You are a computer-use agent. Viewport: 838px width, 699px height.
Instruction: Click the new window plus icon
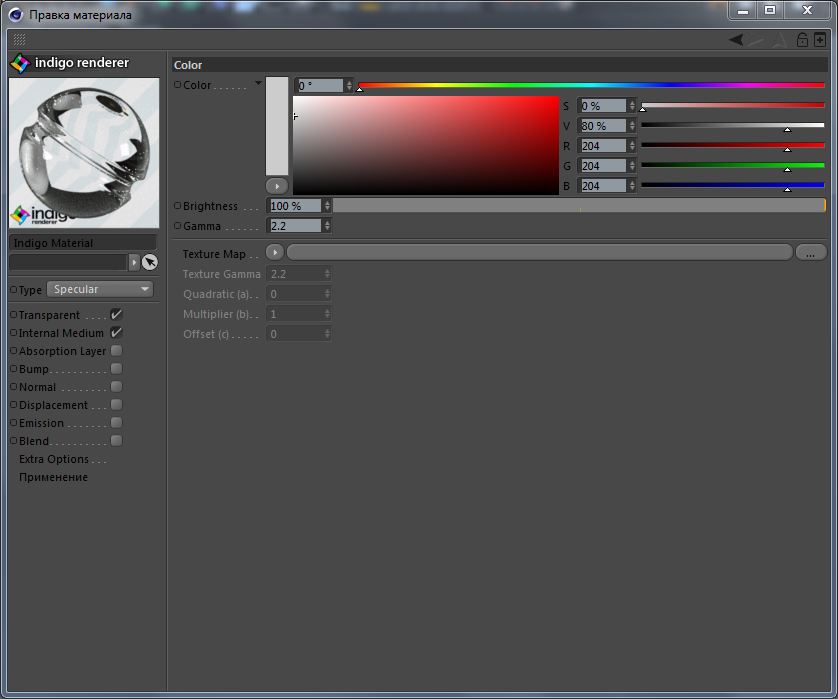tap(820, 40)
